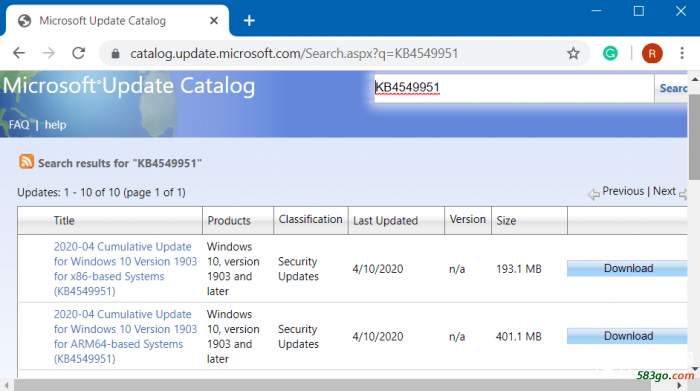Download the ARM64-based Systems update
The width and height of the screenshot is (700, 391).
click(x=627, y=336)
